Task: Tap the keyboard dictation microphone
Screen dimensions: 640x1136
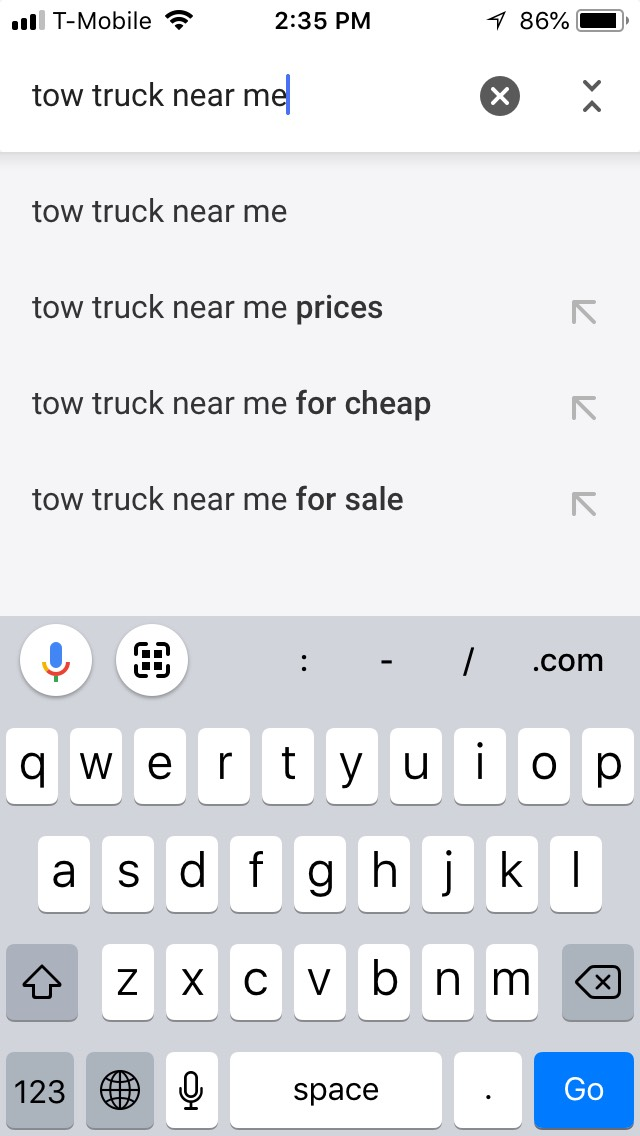Action: (192, 1090)
